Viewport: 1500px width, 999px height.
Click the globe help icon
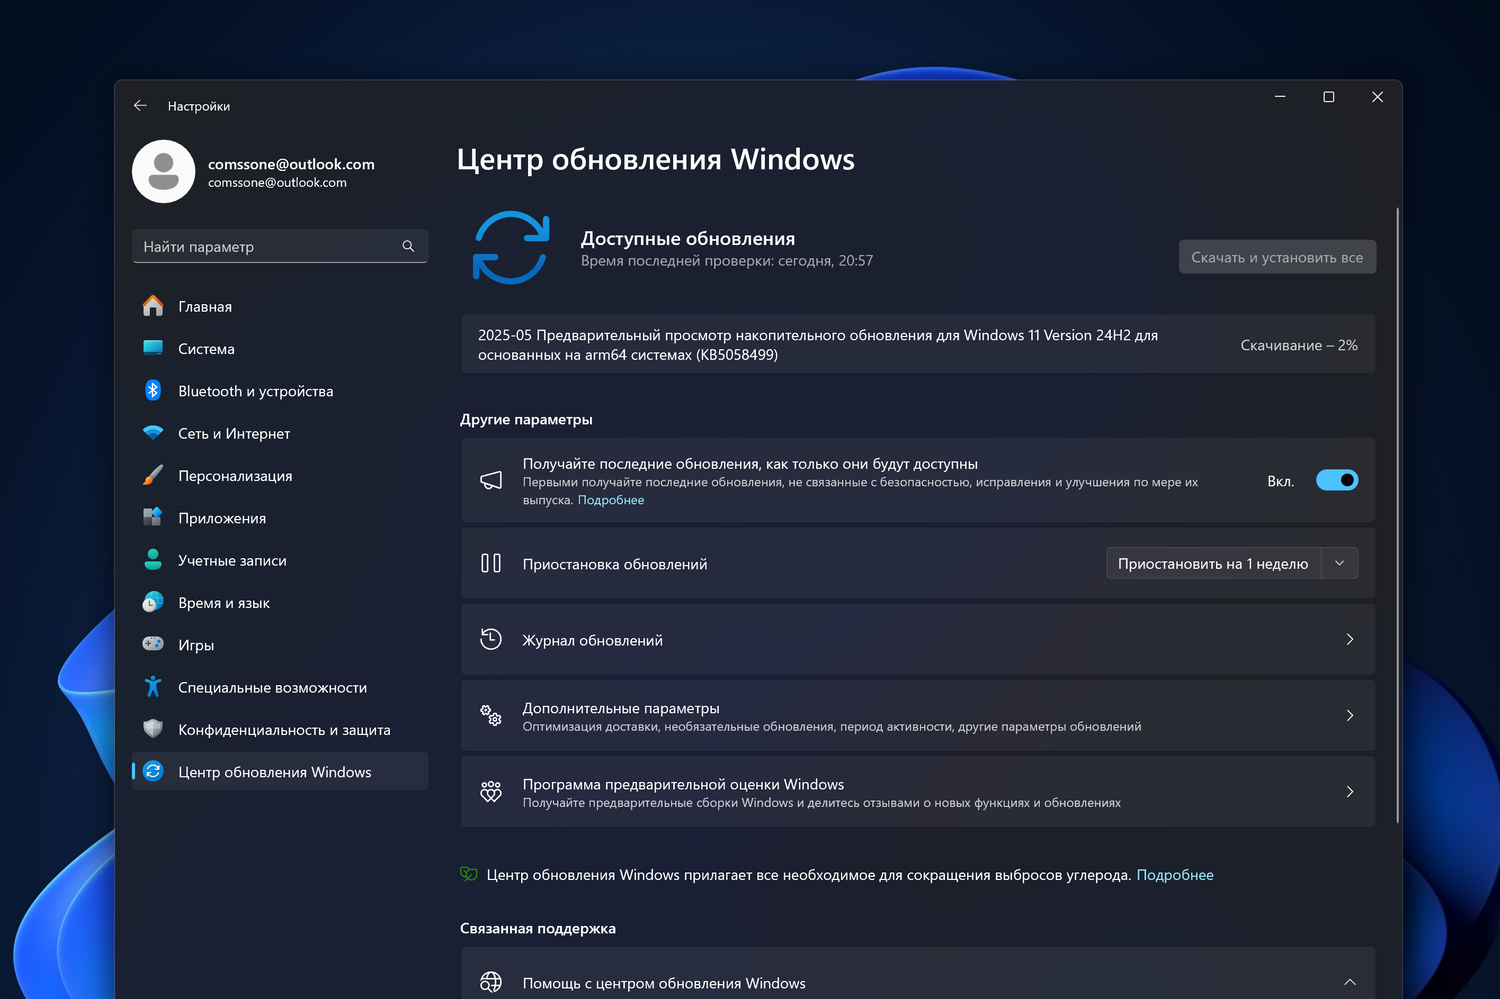491,982
